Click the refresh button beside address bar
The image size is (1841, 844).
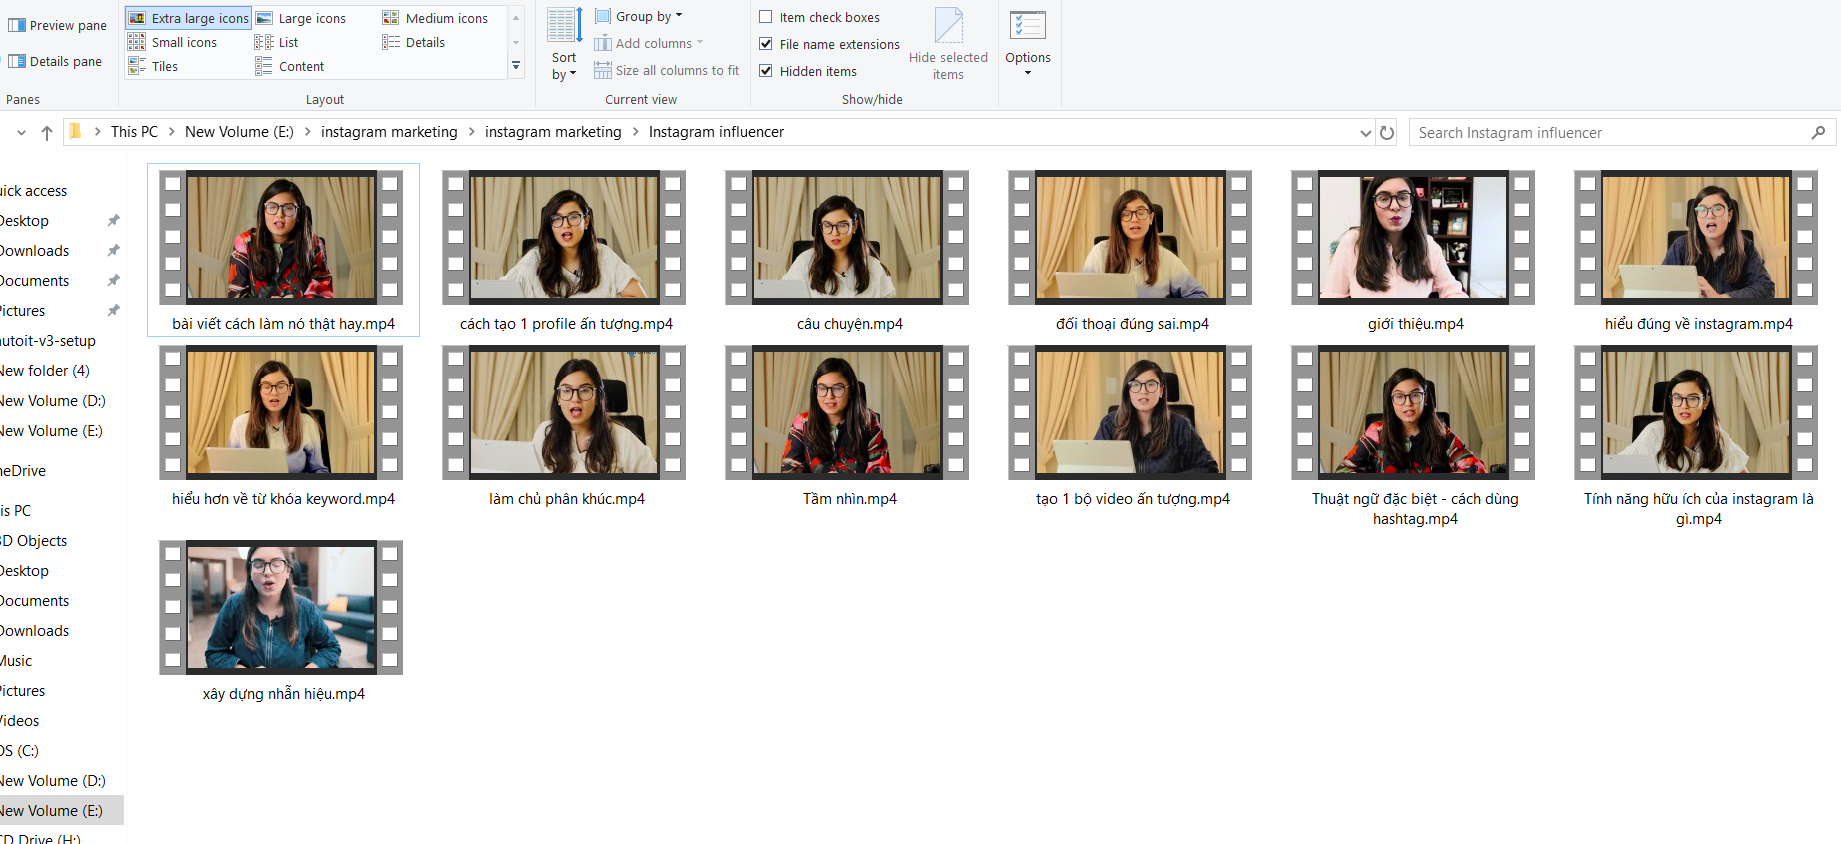coord(1387,132)
